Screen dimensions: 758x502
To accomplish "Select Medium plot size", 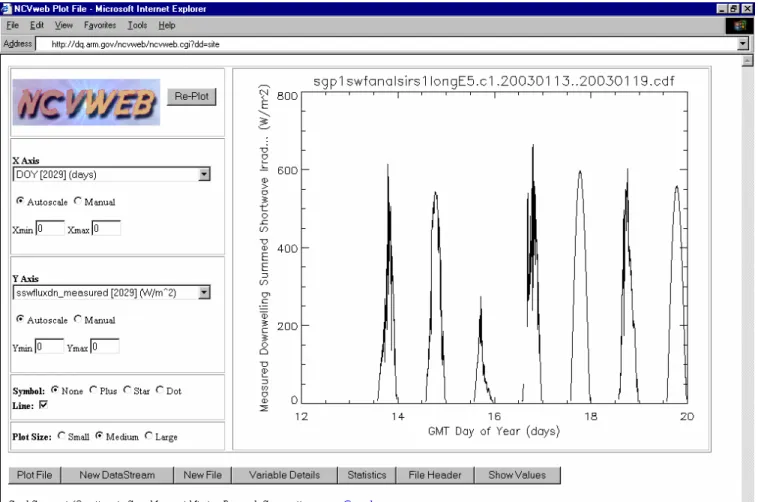I will (99, 436).
